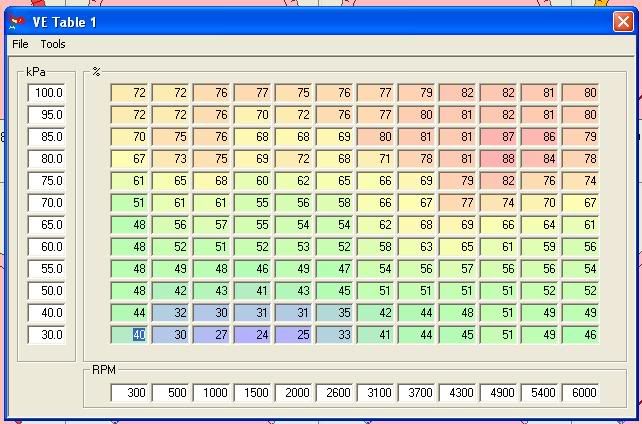
Task: Click the VE cell with value 86
Action: 540,137
